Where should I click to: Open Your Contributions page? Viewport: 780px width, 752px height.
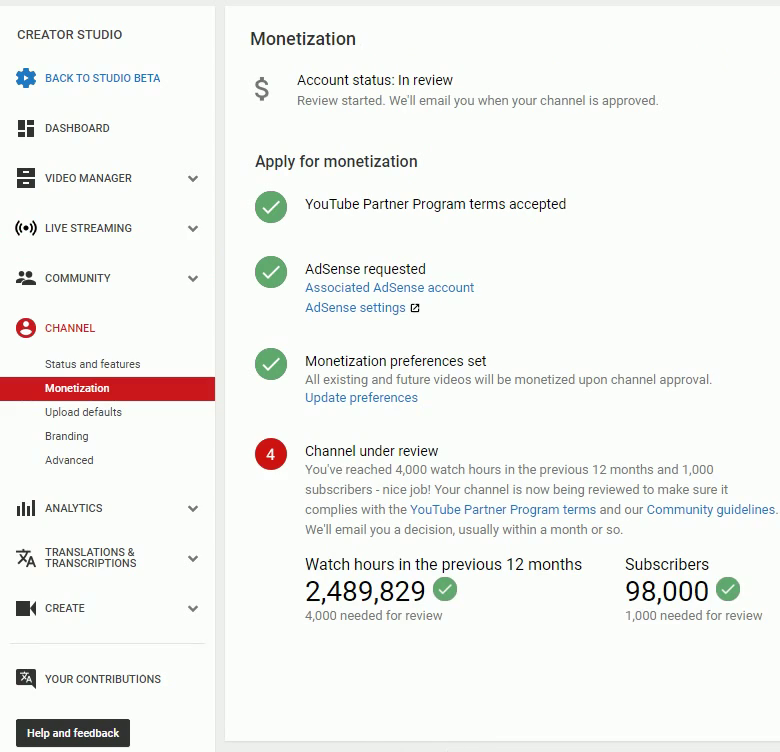pos(103,679)
